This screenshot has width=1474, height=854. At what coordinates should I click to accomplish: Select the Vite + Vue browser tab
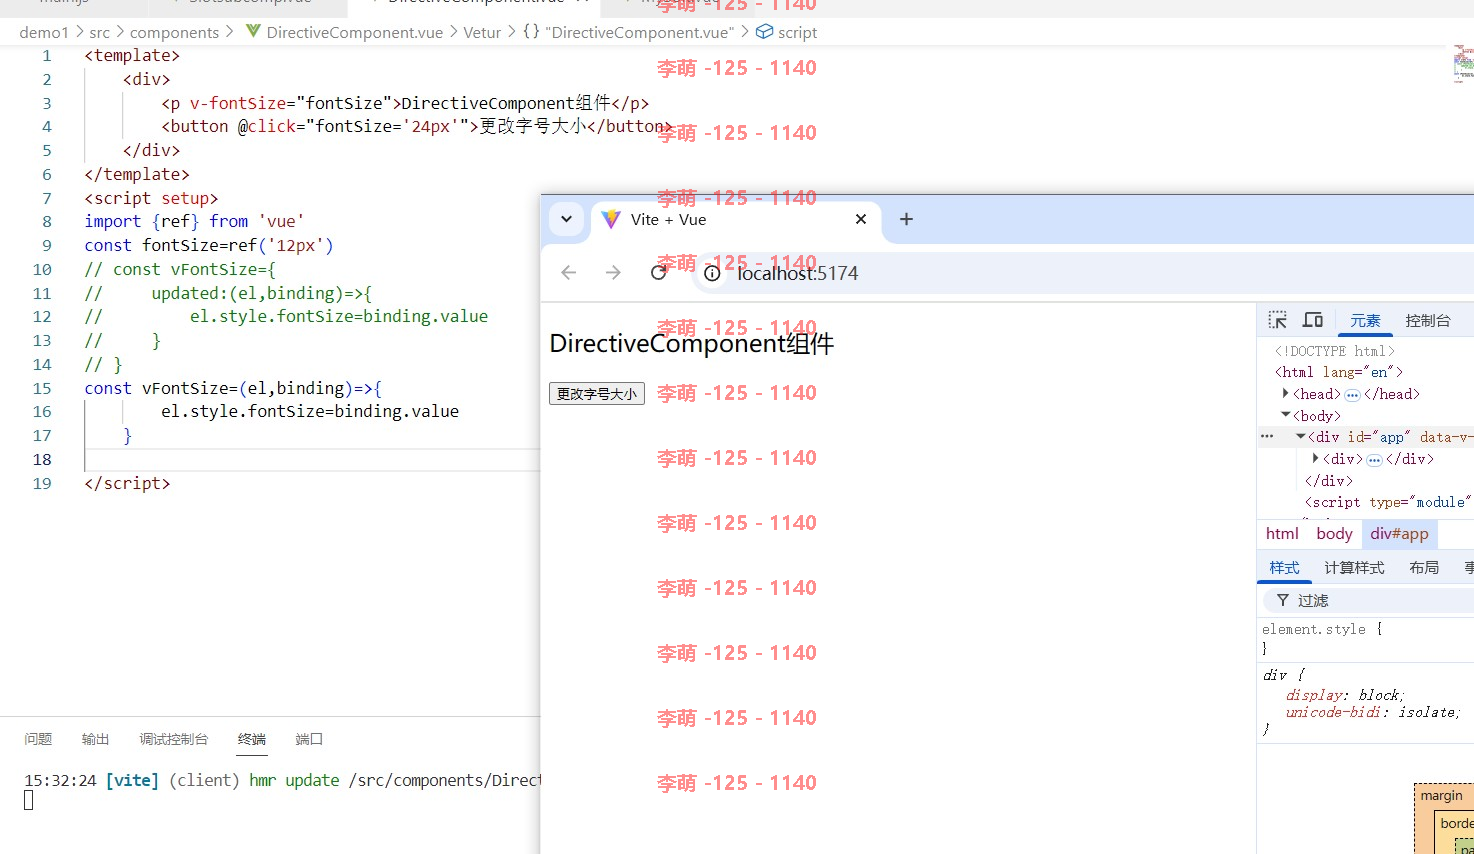(x=736, y=220)
